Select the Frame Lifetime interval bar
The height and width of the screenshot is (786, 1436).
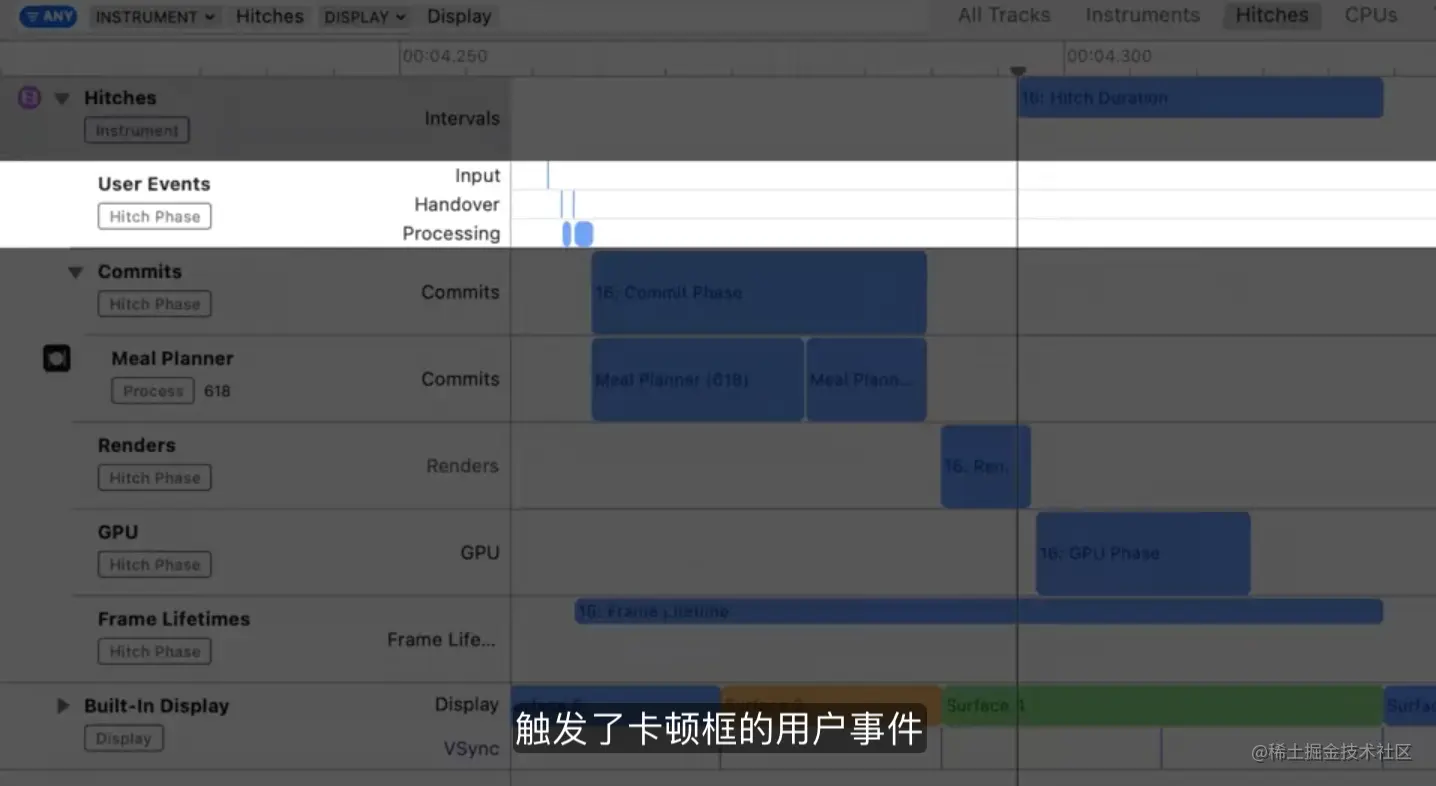pyautogui.click(x=979, y=611)
